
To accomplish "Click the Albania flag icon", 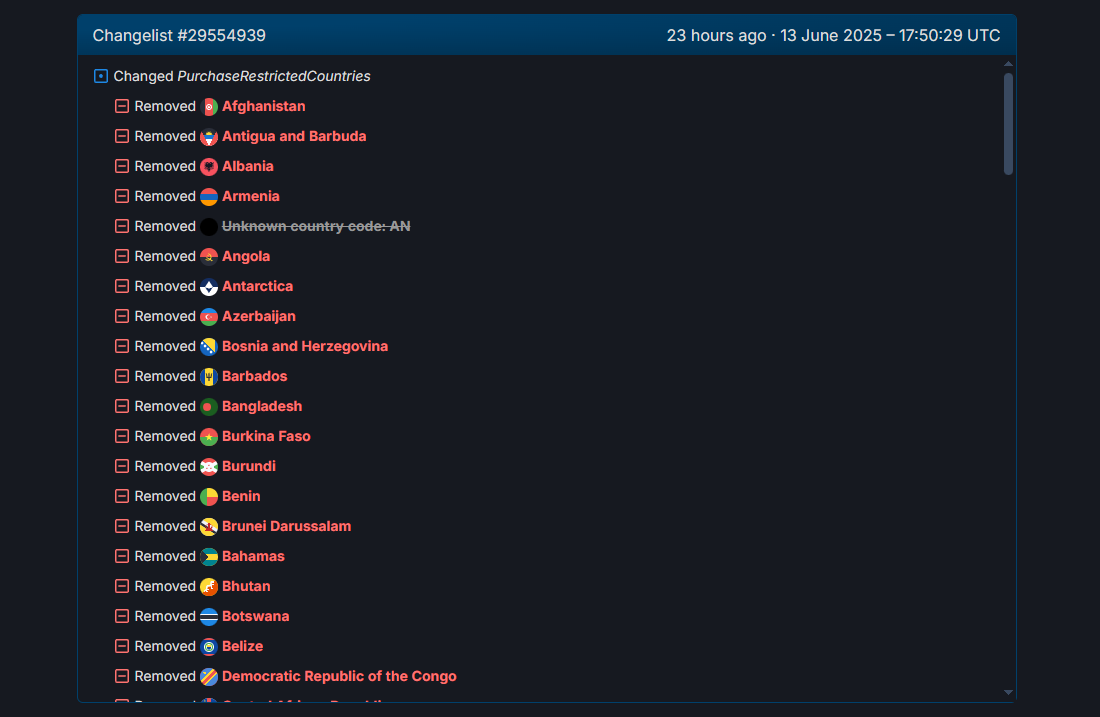I will coord(209,167).
